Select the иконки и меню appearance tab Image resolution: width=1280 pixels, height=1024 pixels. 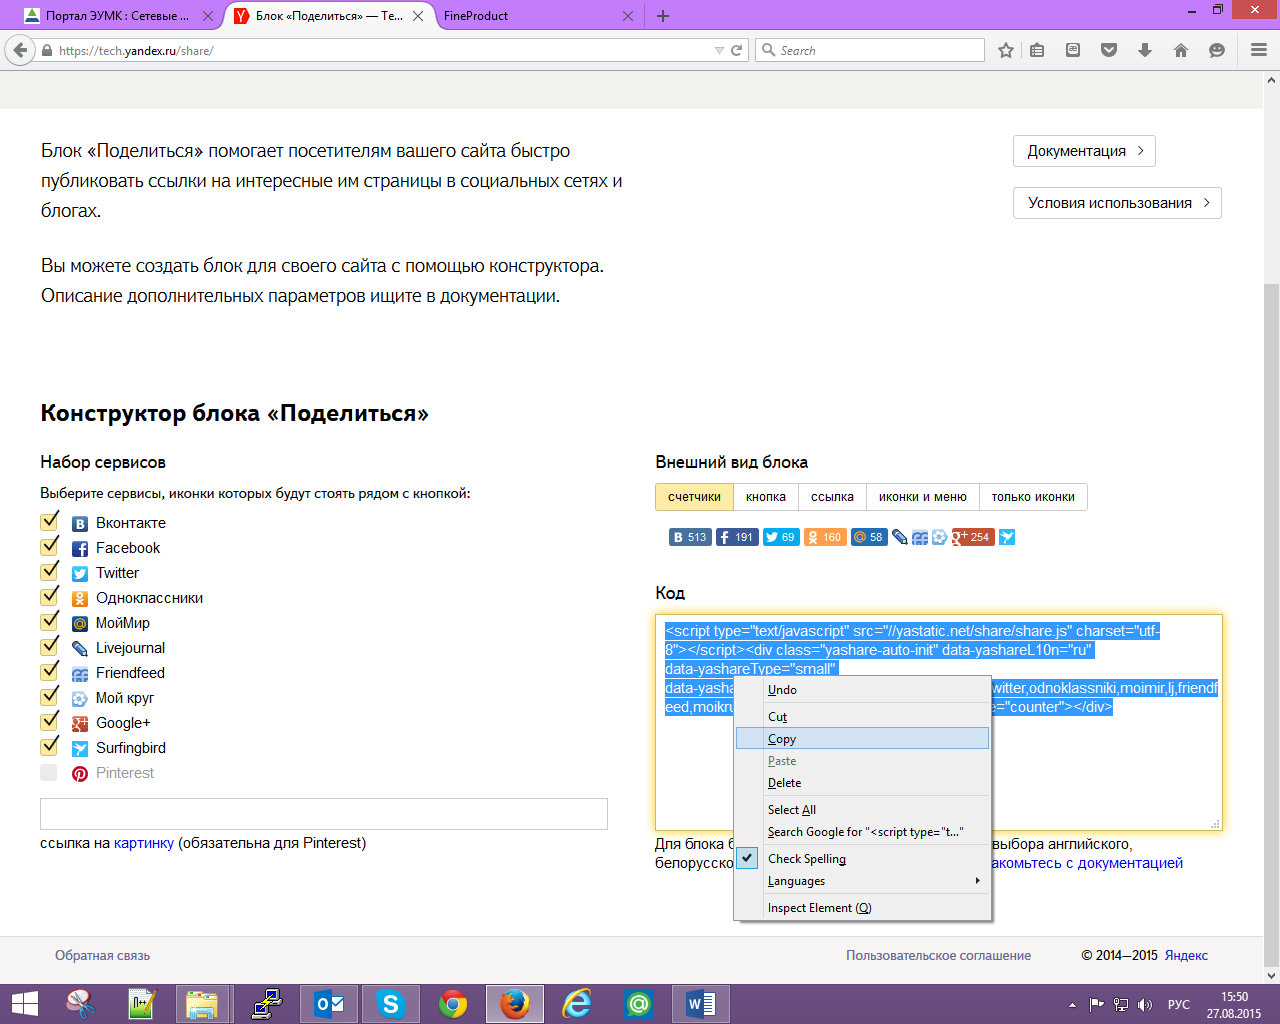pos(923,497)
